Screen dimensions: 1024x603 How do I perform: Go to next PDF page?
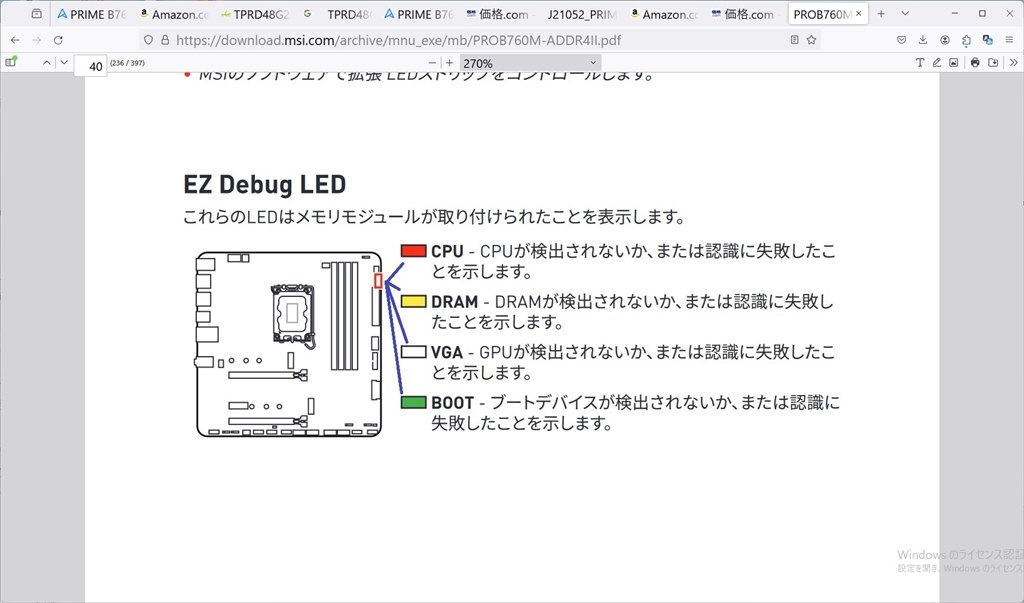pyautogui.click(x=64, y=63)
